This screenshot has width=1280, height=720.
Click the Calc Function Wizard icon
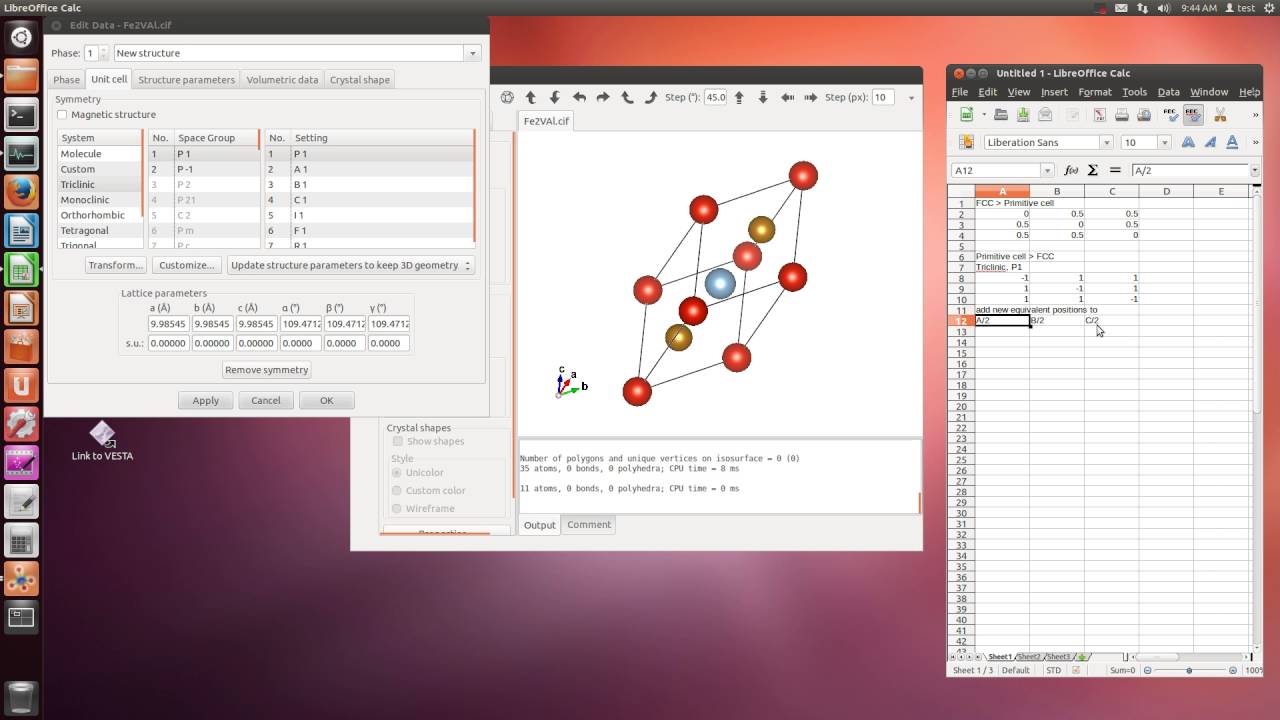tap(1071, 170)
